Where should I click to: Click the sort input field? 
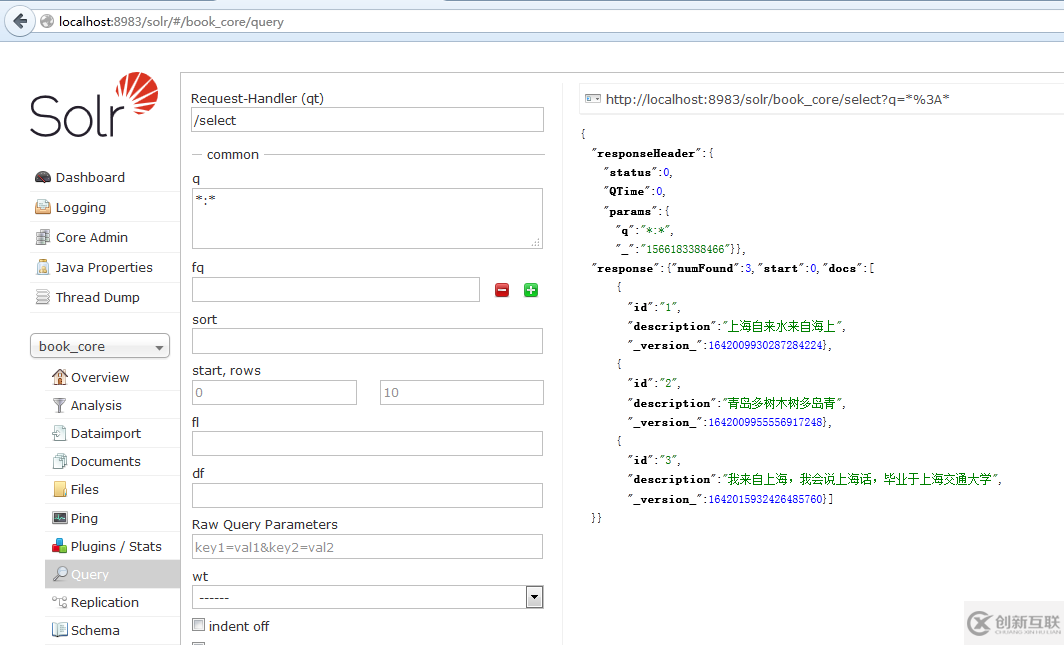[x=367, y=340]
